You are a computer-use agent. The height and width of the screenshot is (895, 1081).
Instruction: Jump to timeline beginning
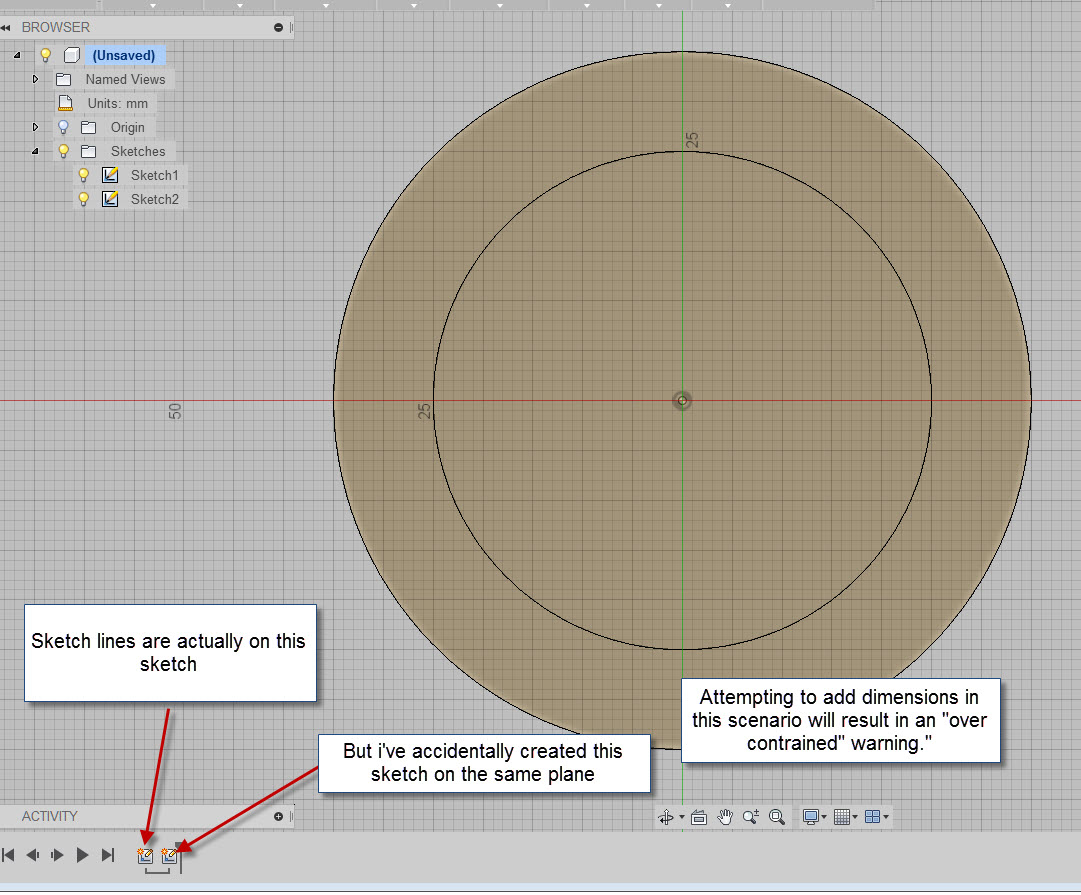[8, 856]
